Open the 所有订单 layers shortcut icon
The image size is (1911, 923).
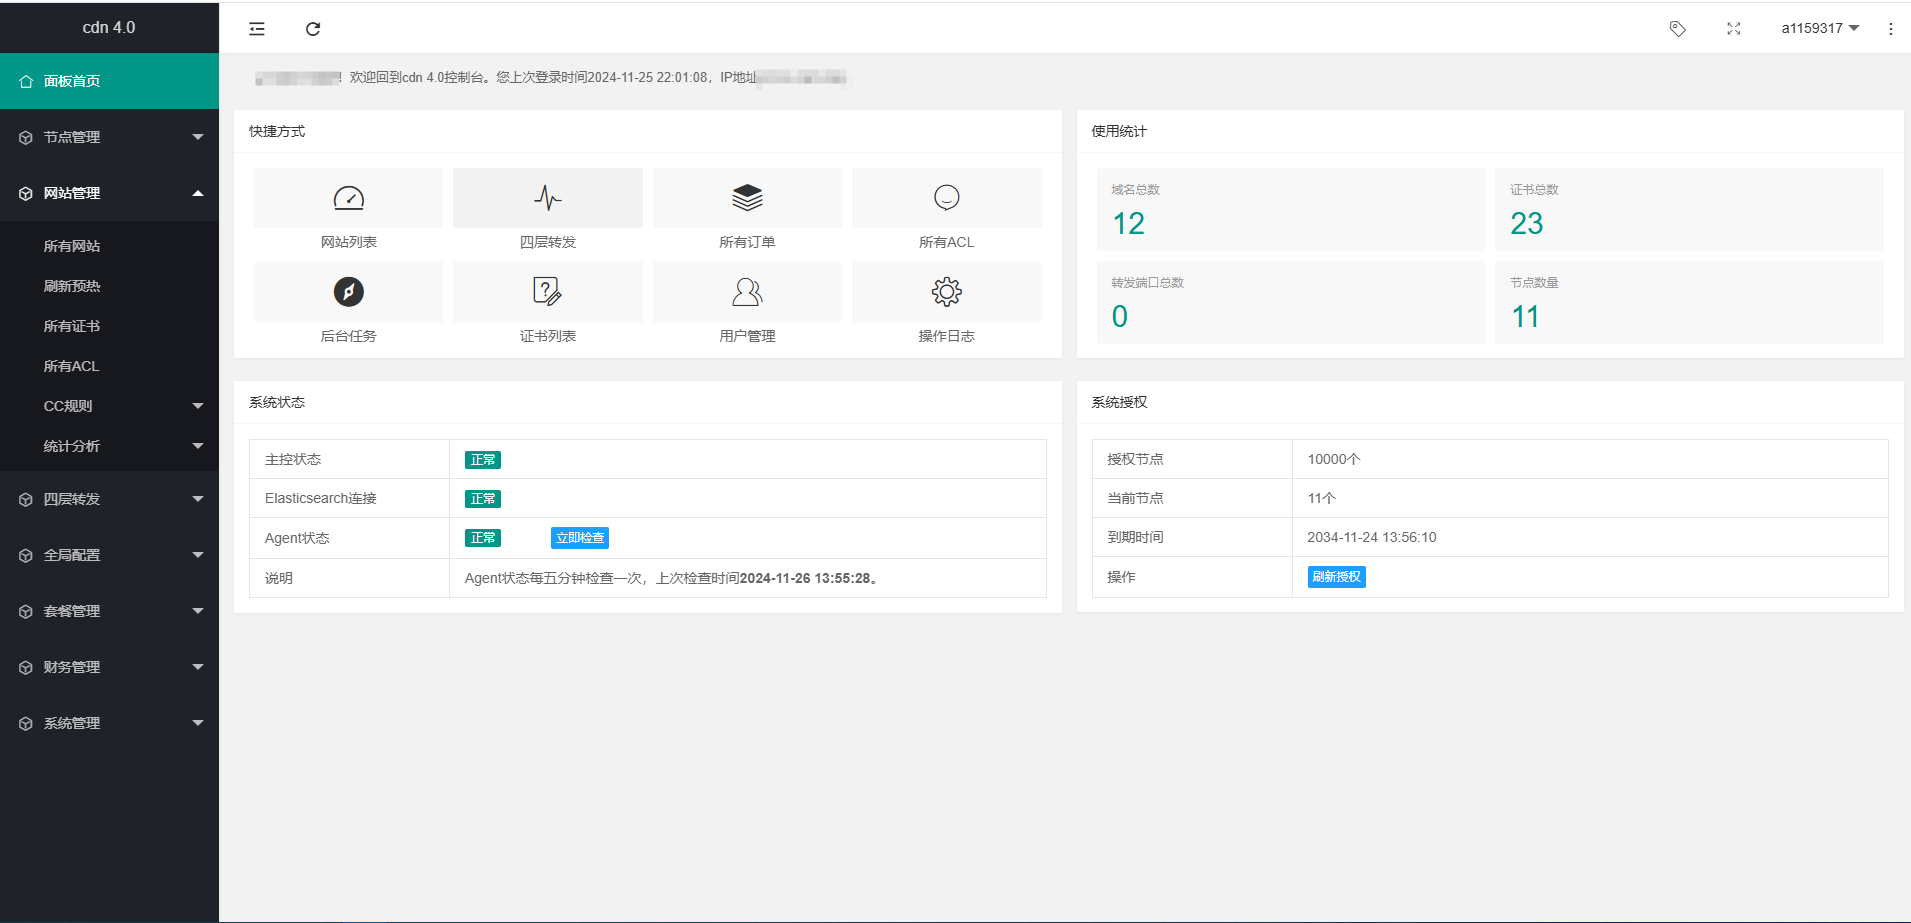click(747, 198)
